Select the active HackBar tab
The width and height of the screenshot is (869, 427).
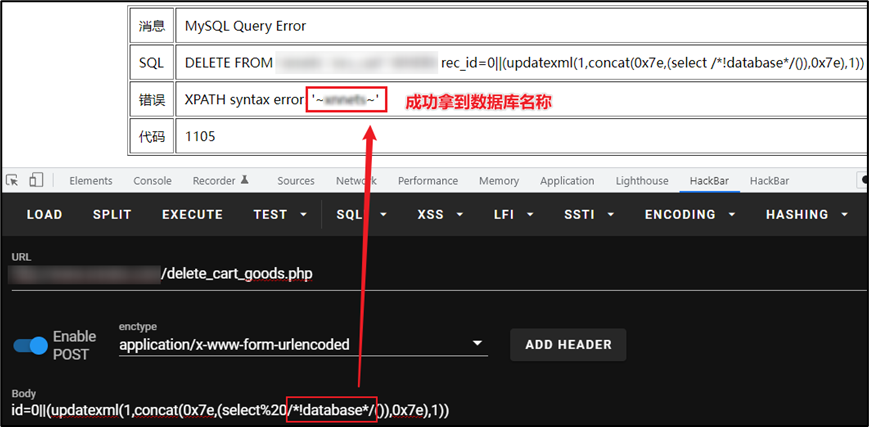pos(709,181)
